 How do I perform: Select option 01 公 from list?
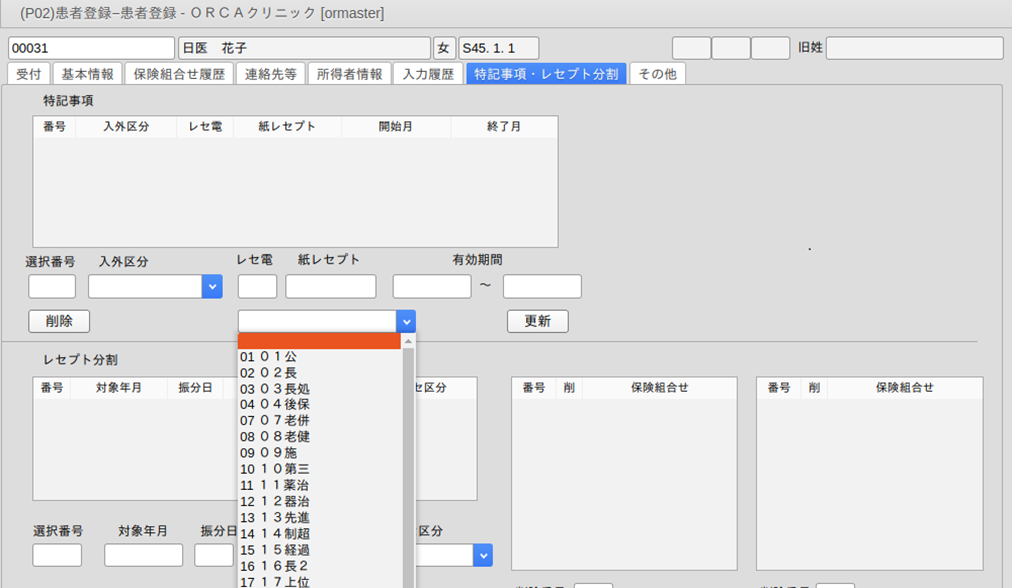click(268, 357)
